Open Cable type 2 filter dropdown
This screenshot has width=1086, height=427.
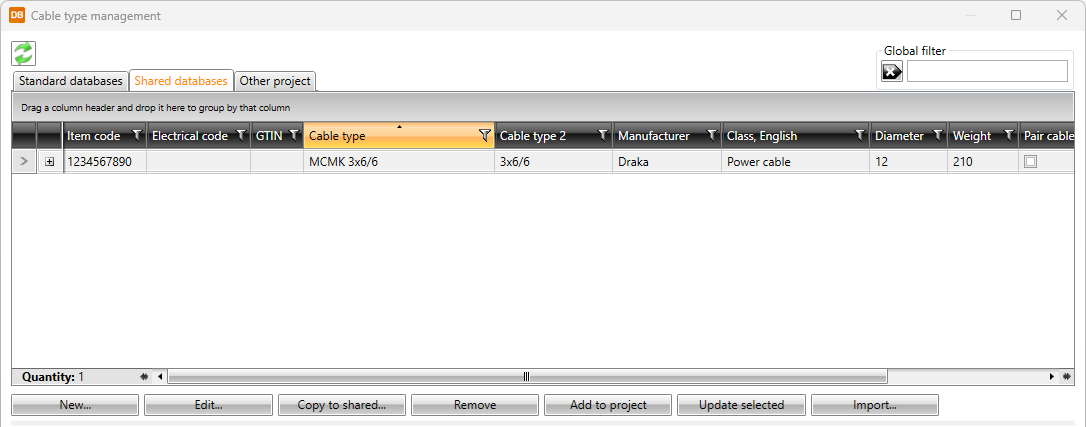pos(602,136)
